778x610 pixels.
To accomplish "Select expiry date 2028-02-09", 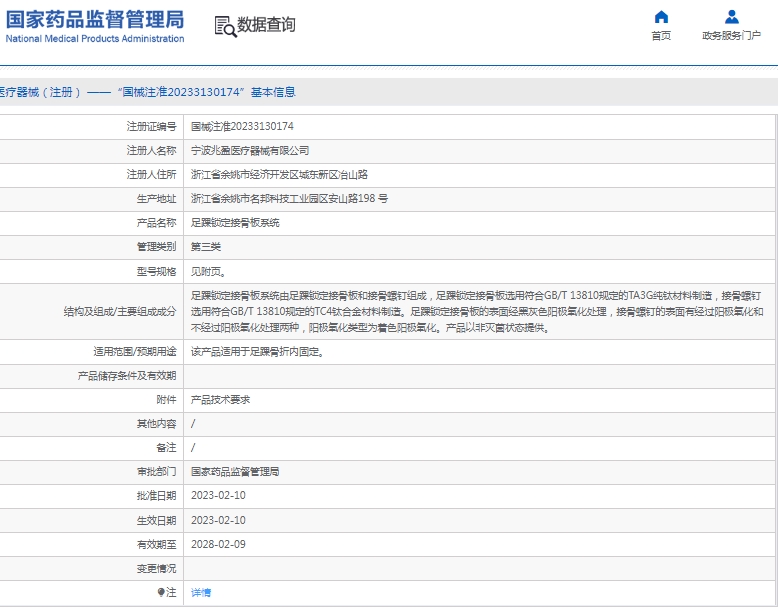I will click(x=218, y=544).
